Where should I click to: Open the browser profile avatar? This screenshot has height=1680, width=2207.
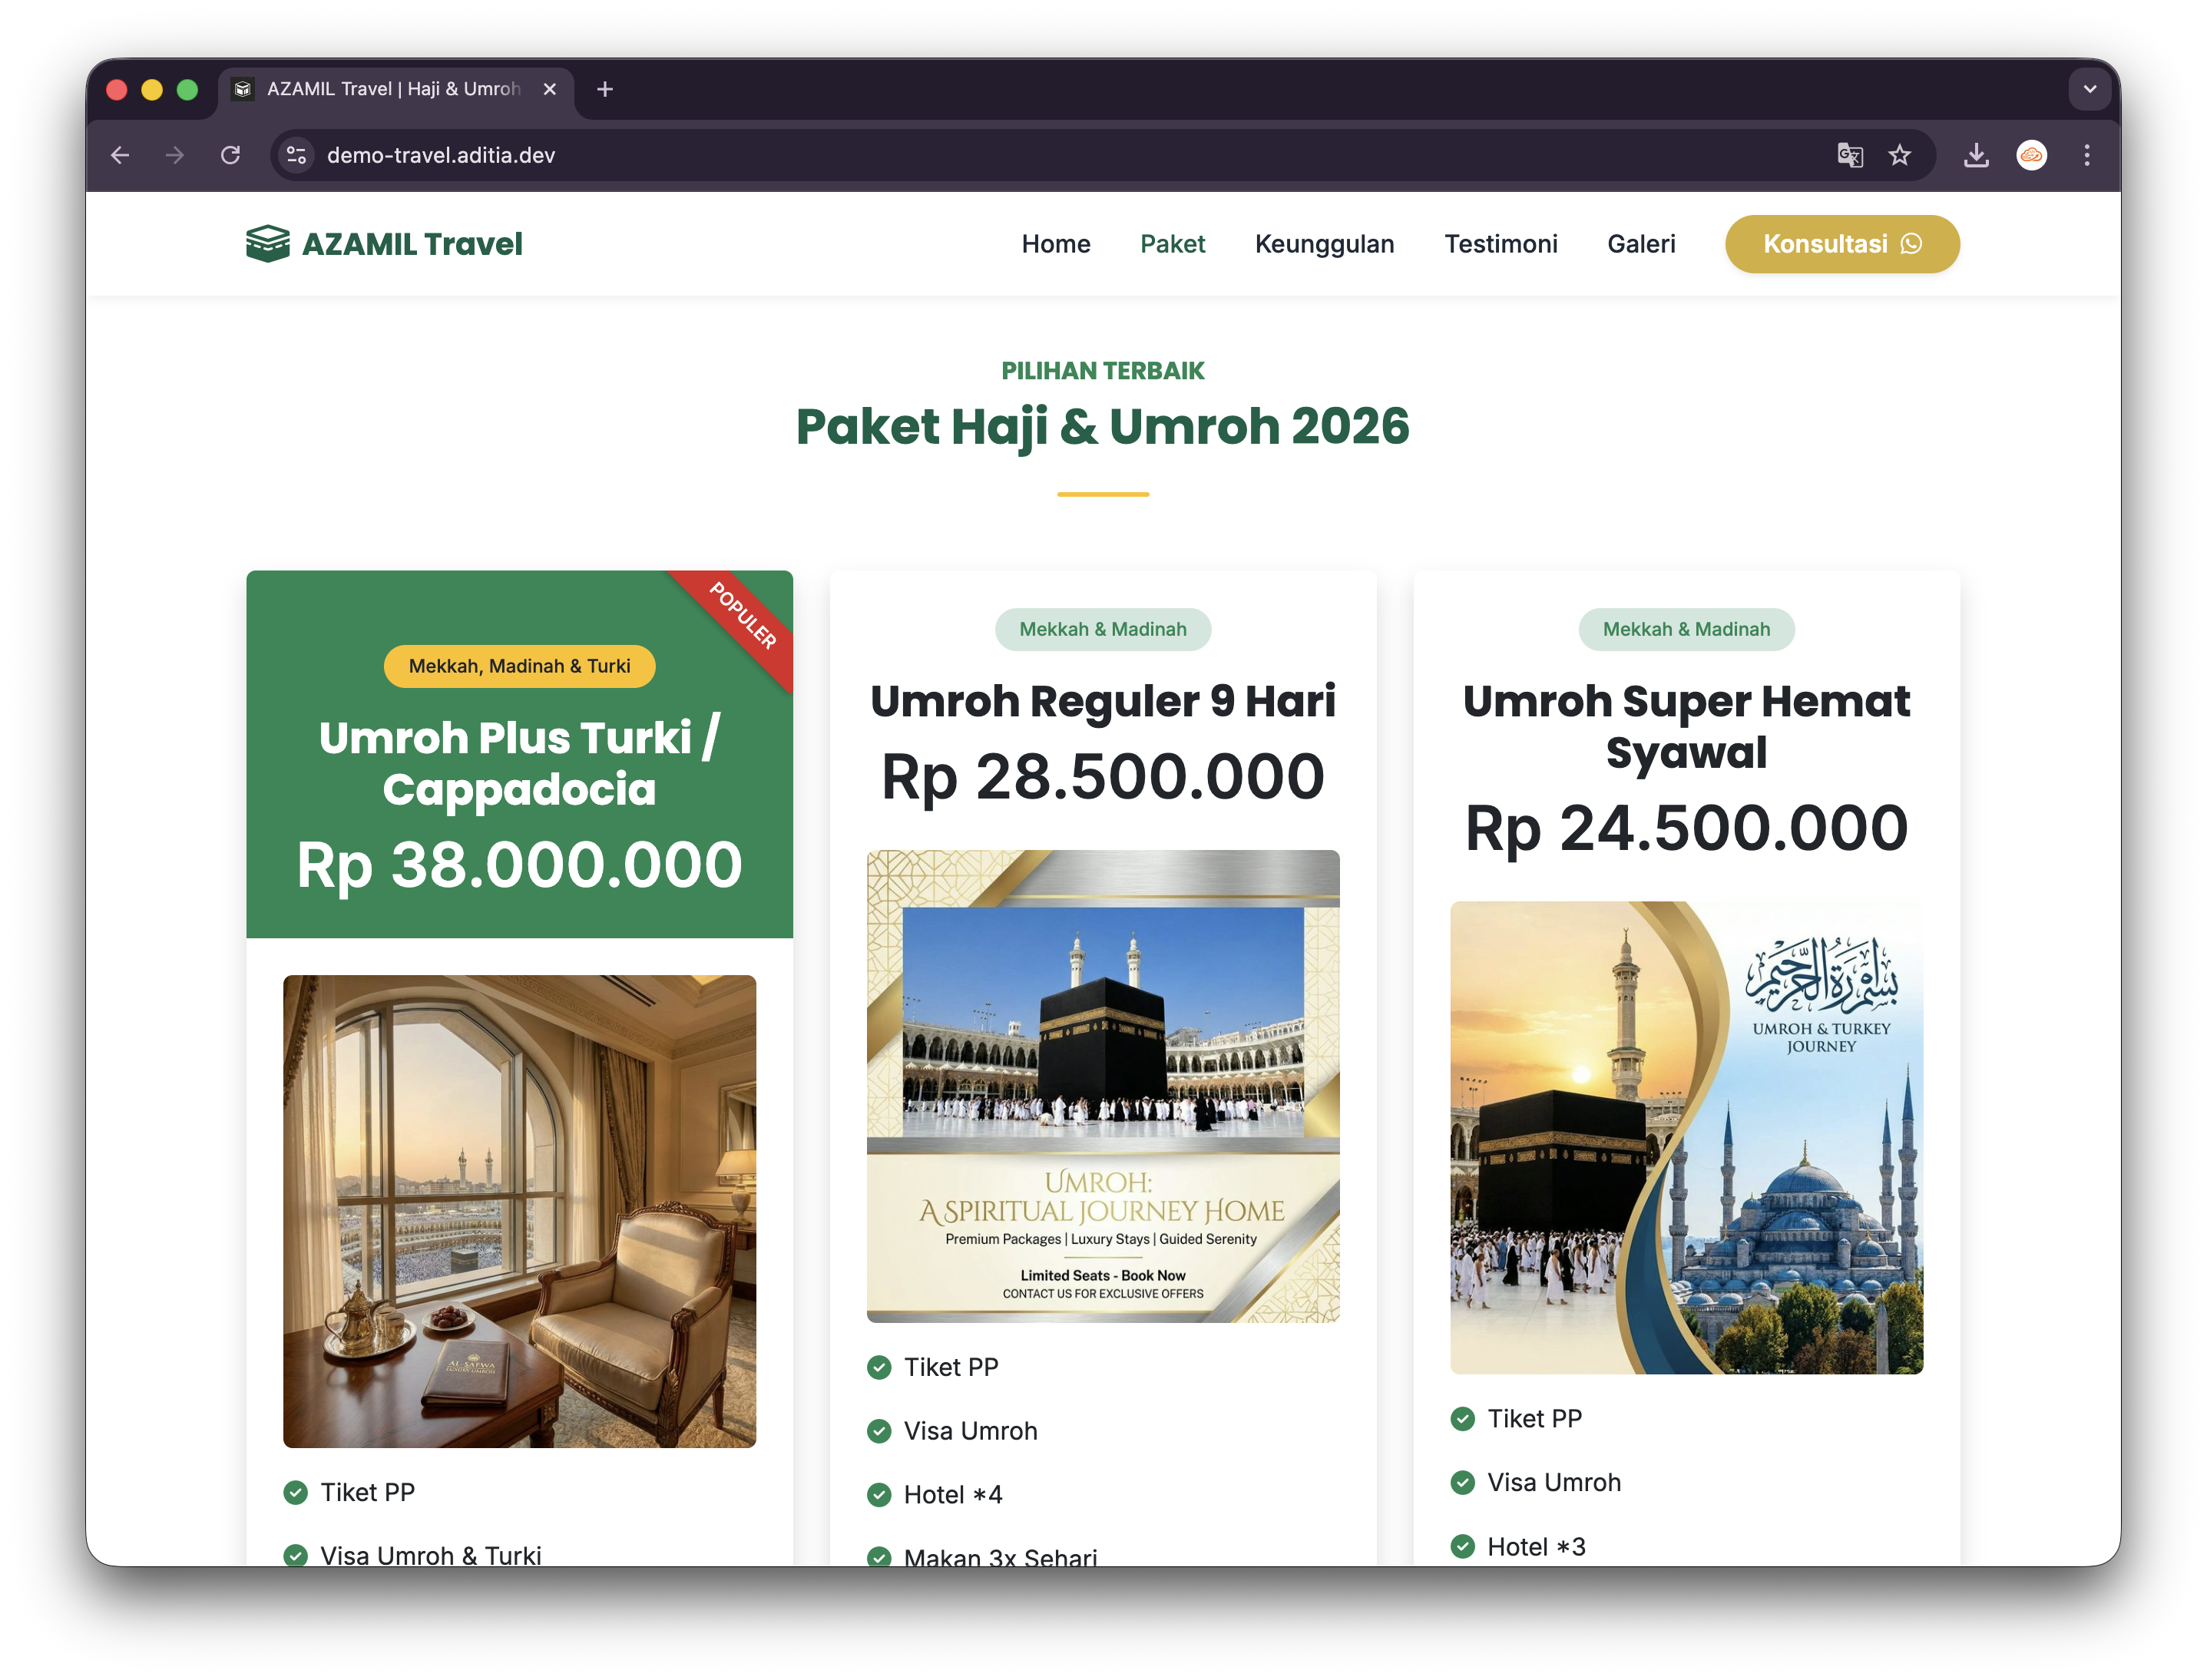(2031, 155)
